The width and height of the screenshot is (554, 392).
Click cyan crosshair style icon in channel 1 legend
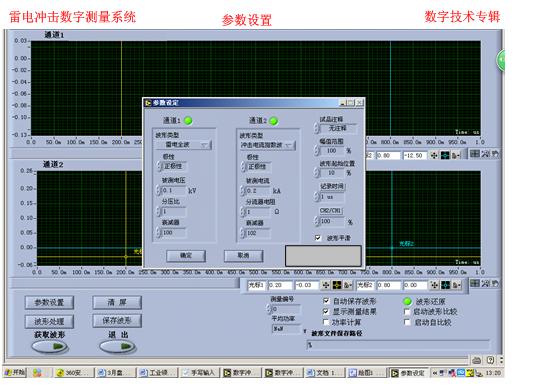click(x=445, y=155)
